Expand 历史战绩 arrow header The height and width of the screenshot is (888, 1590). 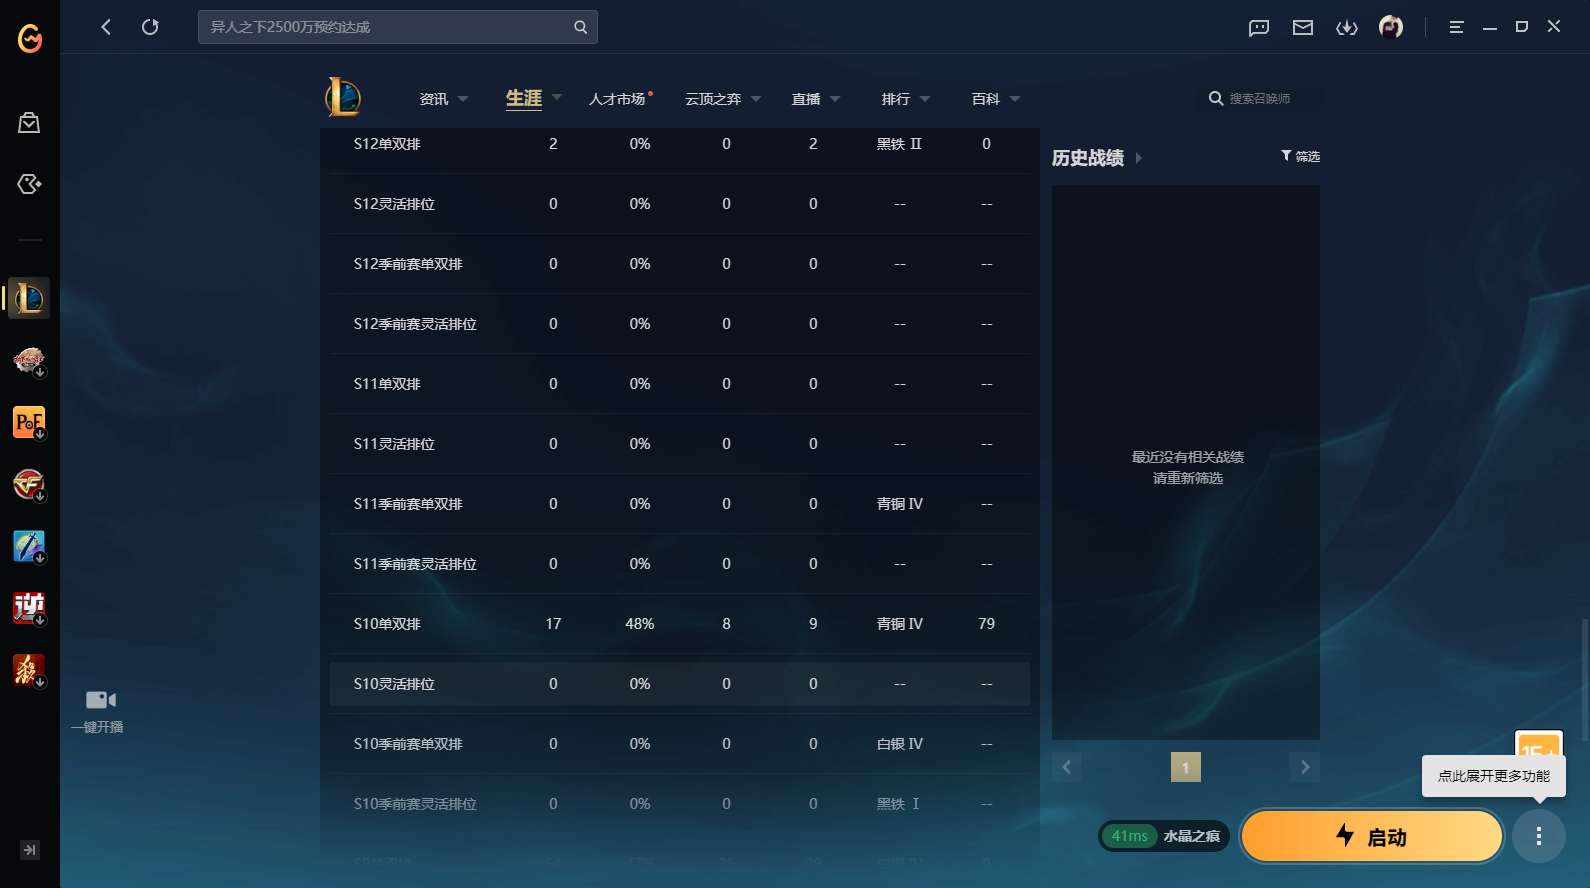coord(1138,158)
